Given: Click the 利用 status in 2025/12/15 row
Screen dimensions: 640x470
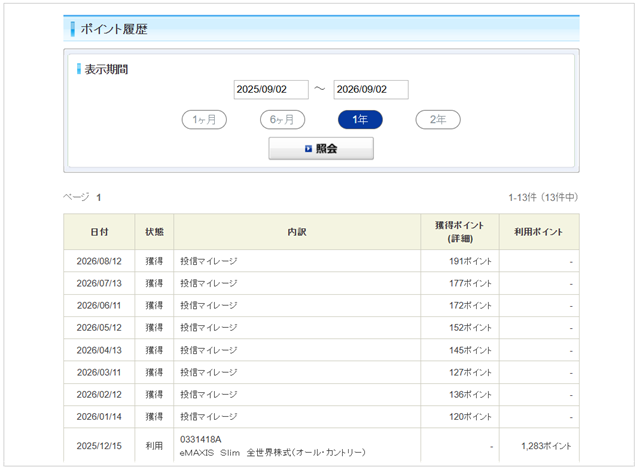Looking at the screenshot, I should [x=154, y=446].
